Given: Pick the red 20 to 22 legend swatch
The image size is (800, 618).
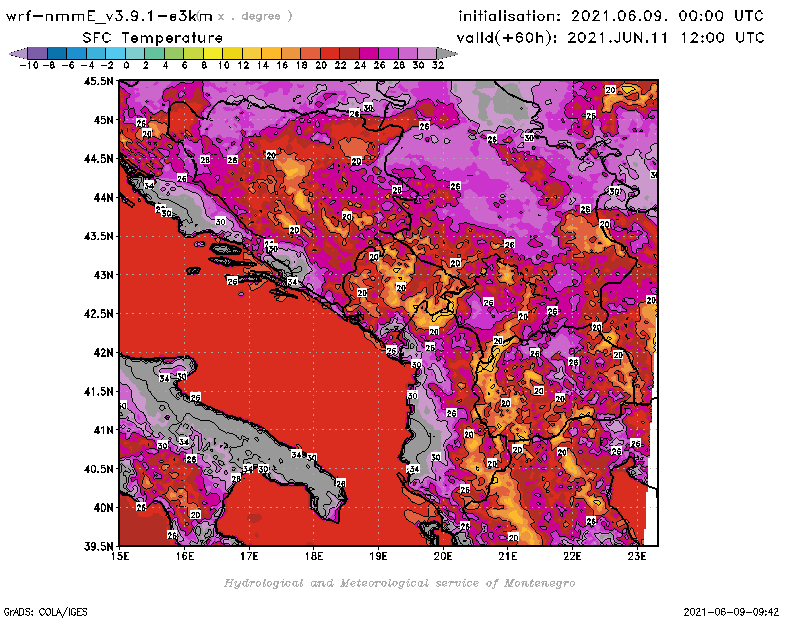Looking at the screenshot, I should 330,53.
